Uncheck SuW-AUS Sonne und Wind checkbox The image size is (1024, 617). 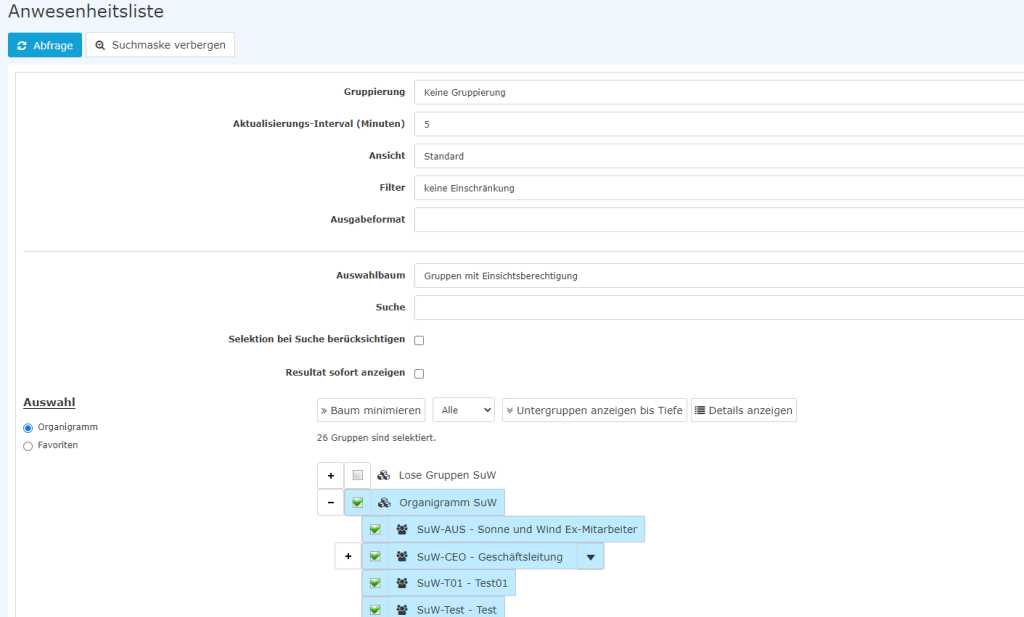pyautogui.click(x=375, y=530)
